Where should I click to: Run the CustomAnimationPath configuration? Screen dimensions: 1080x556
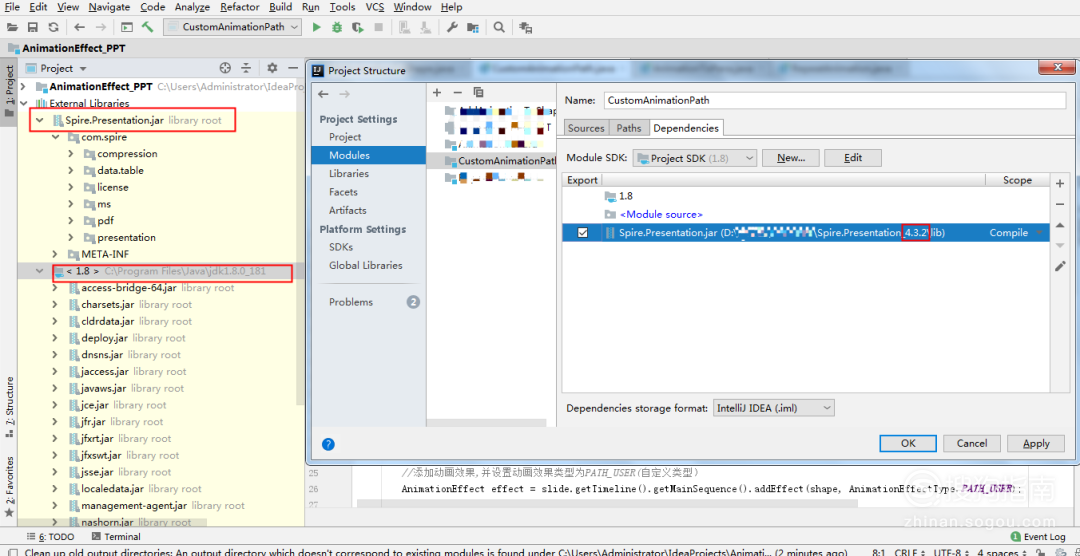tap(316, 27)
